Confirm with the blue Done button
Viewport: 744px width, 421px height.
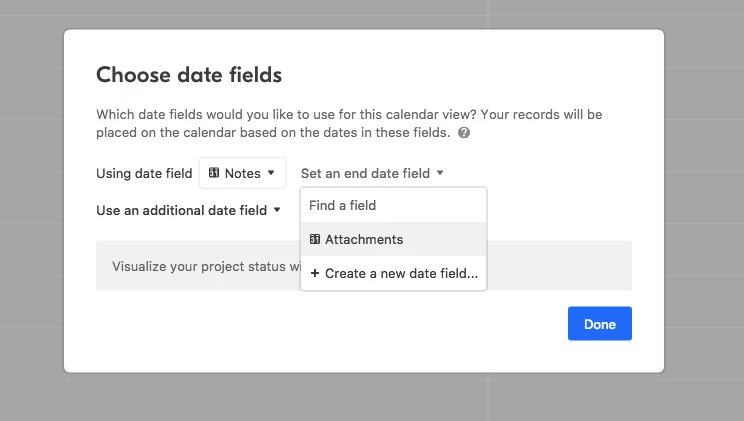(x=600, y=324)
